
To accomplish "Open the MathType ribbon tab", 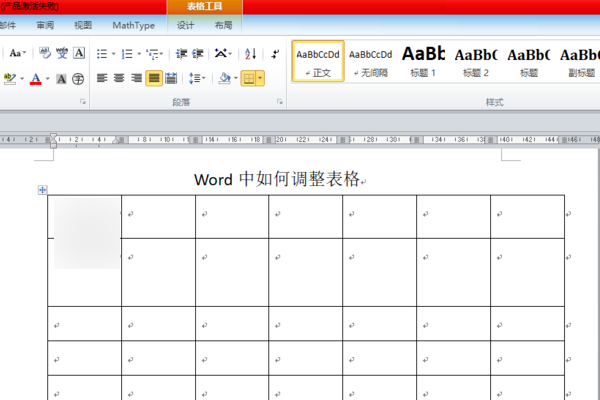I will pos(134,26).
